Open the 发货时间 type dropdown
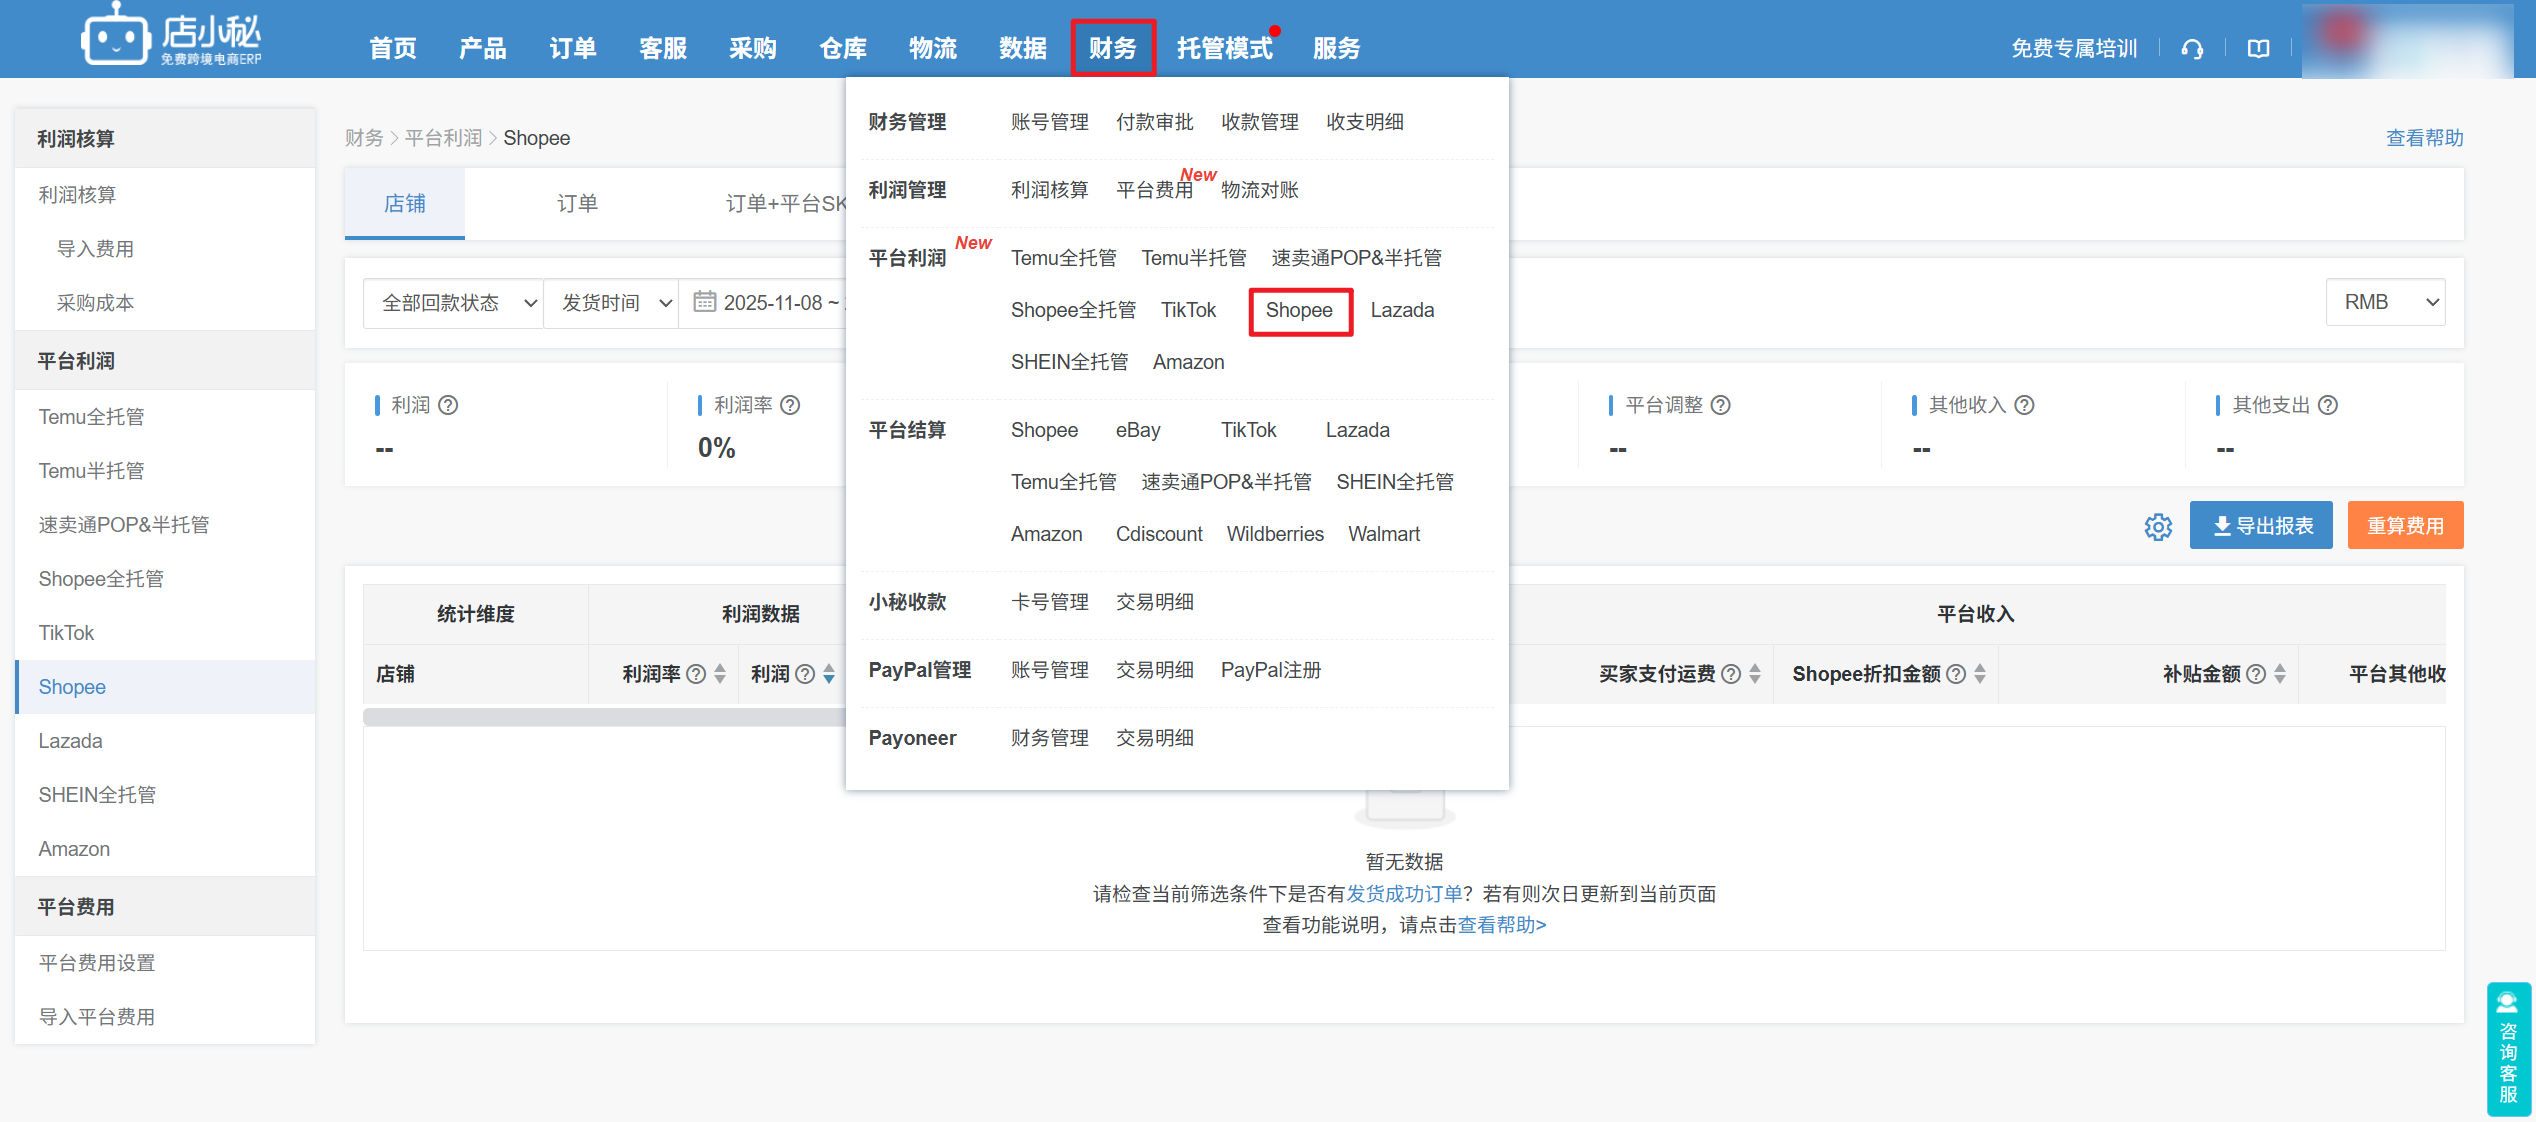 613,303
